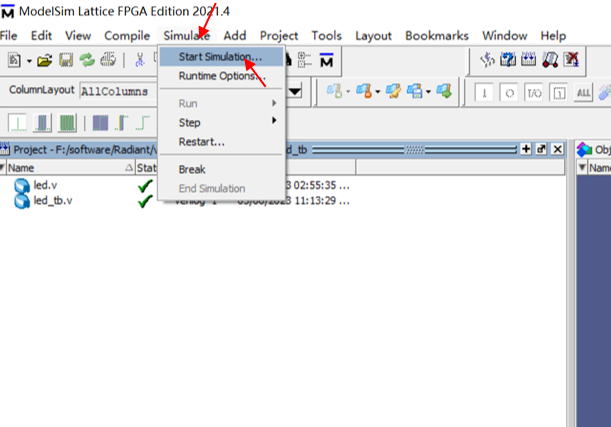This screenshot has width=611, height=427.
Task: Click the waveform with blue down arrows icon
Action: 529,60
